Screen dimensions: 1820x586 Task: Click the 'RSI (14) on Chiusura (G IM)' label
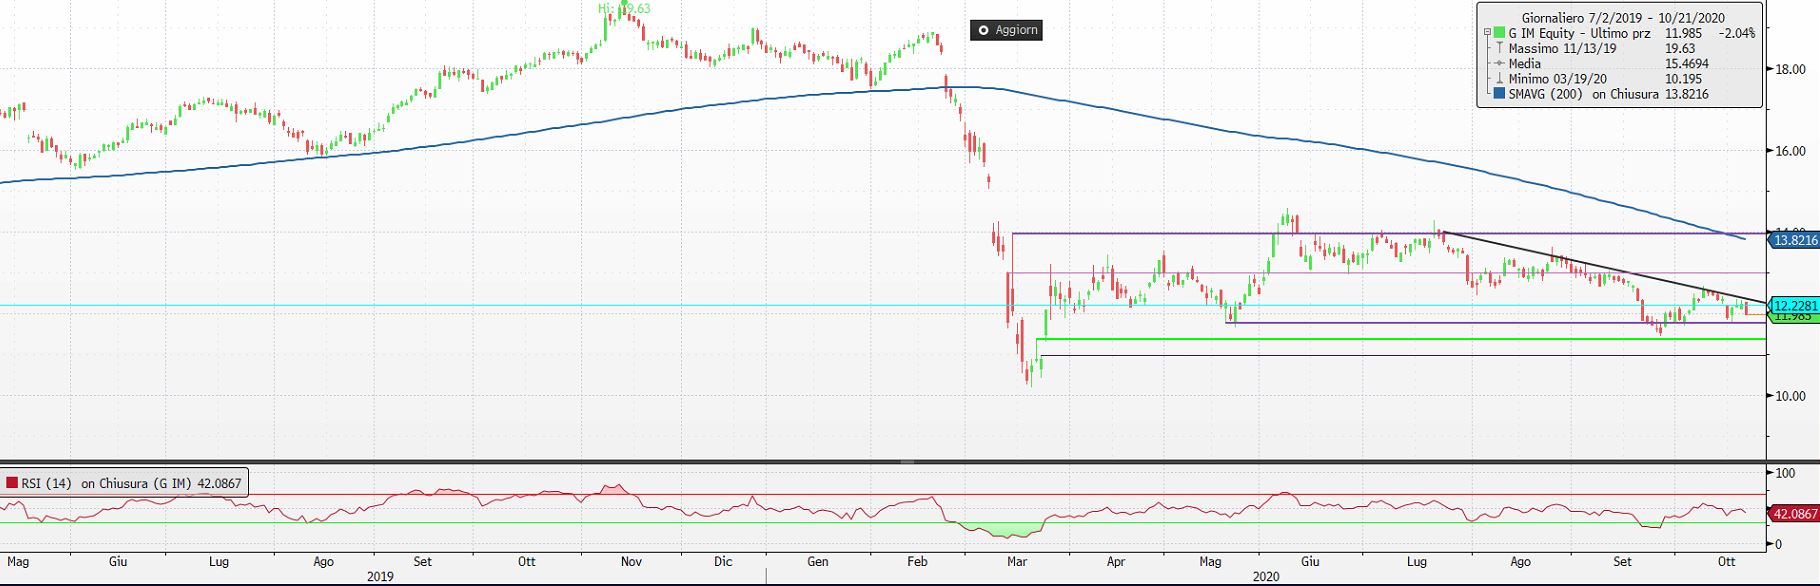pyautogui.click(x=107, y=483)
